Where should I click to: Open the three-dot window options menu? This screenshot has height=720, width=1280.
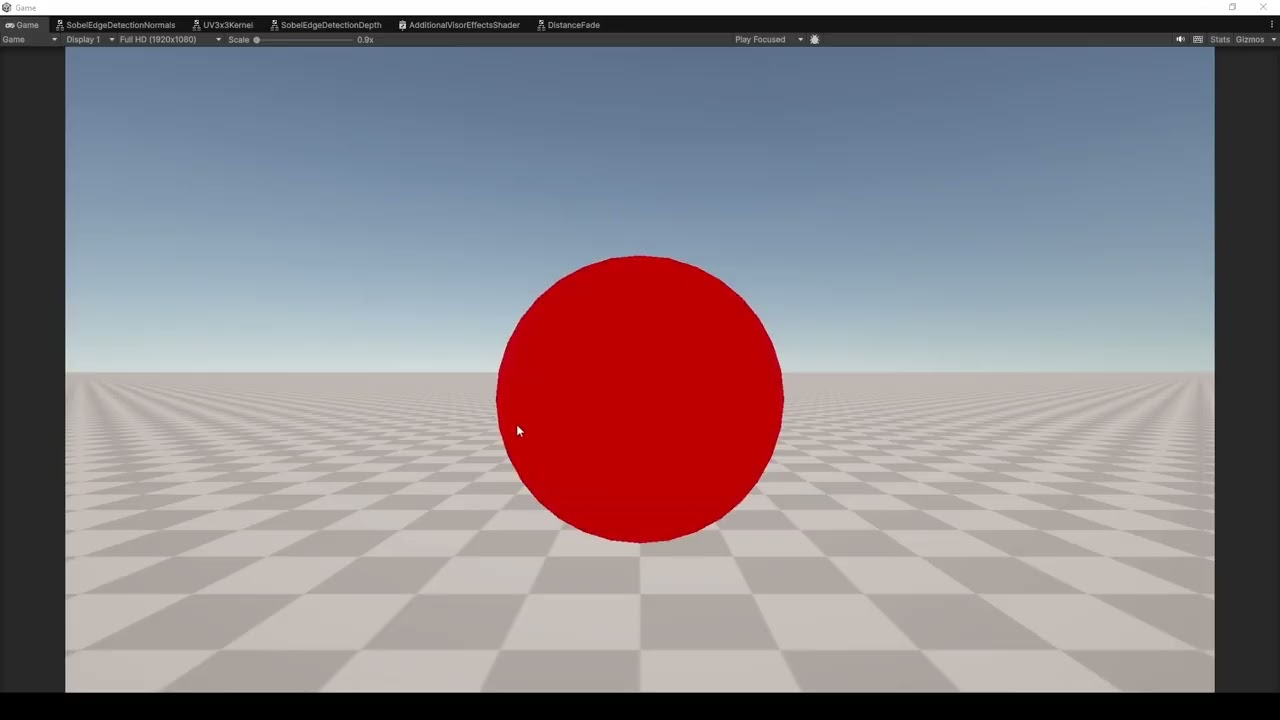tap(1273, 25)
